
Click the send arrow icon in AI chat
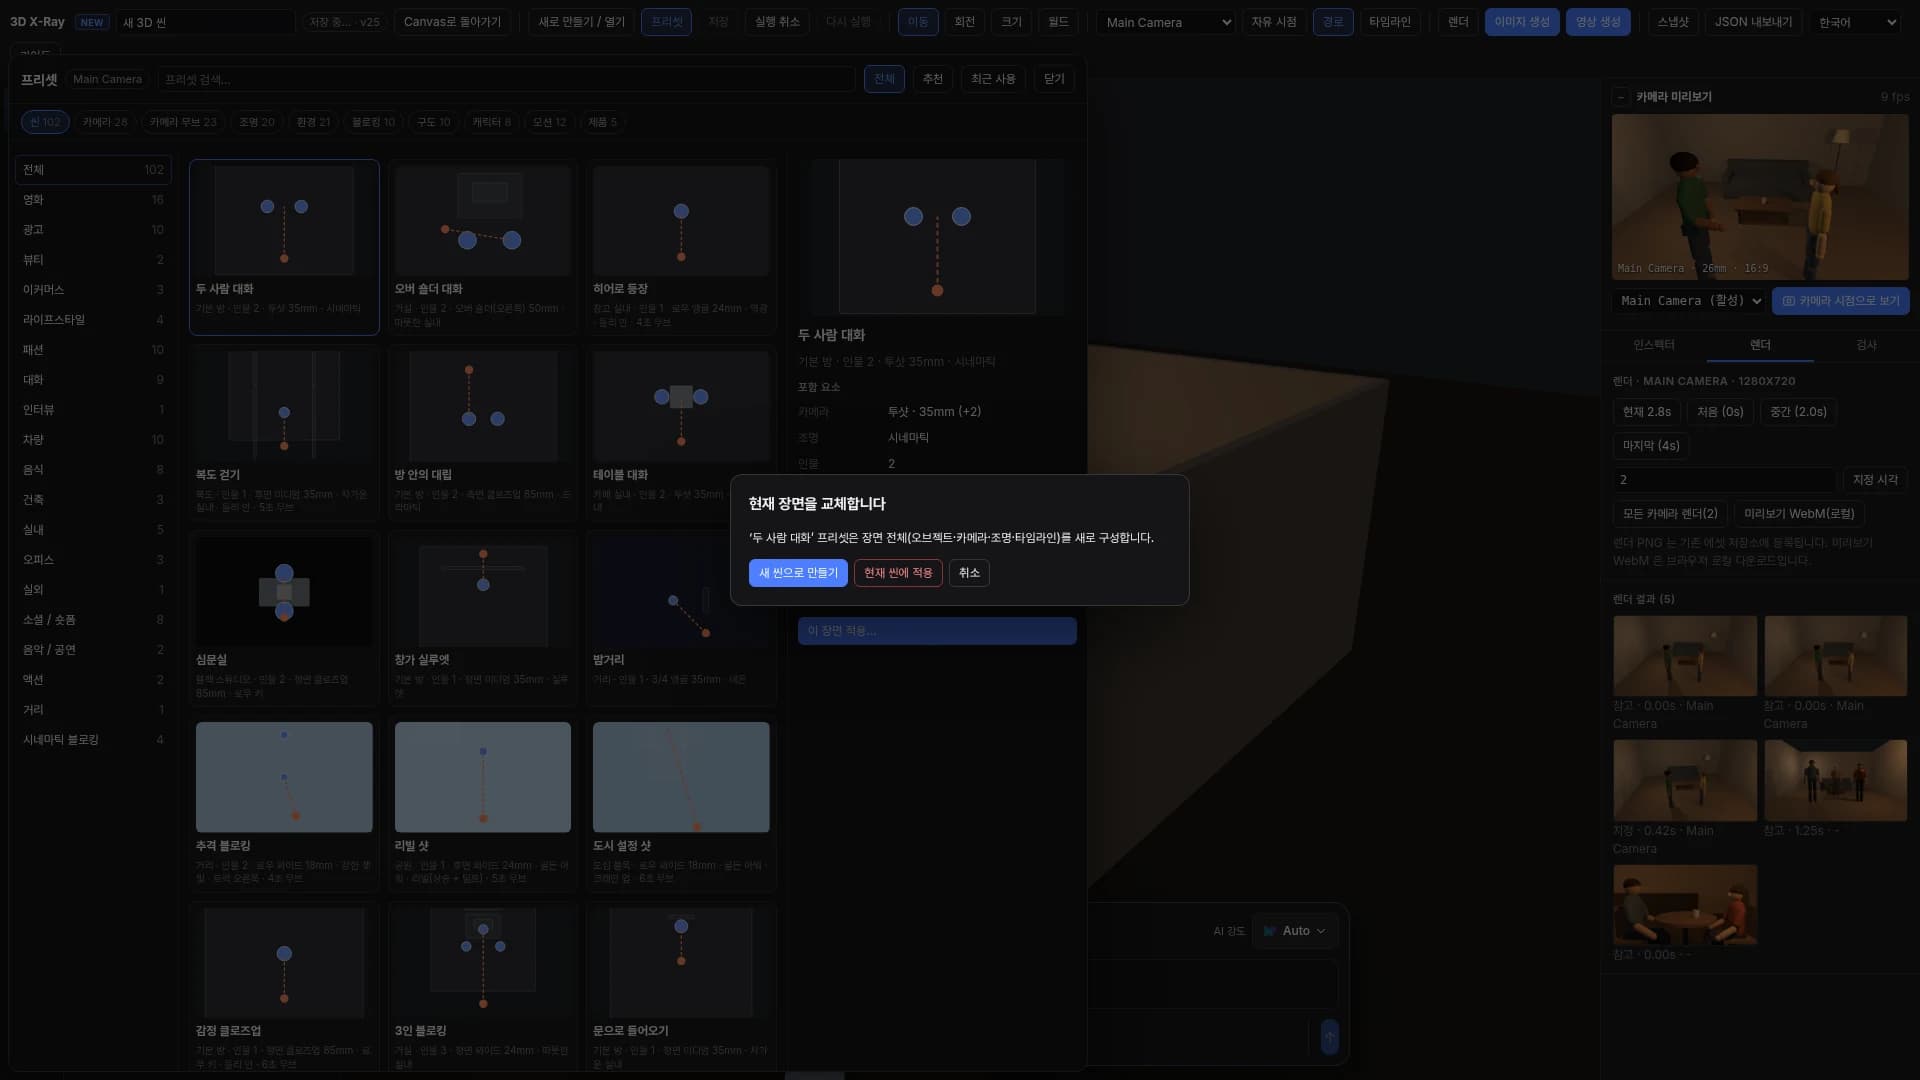coord(1329,1037)
